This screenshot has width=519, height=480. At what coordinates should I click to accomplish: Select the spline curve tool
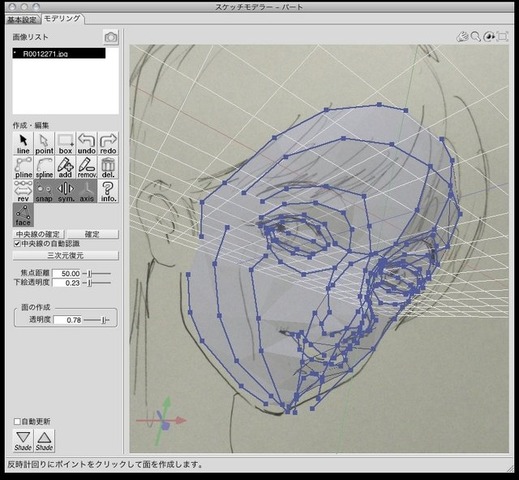click(x=44, y=168)
